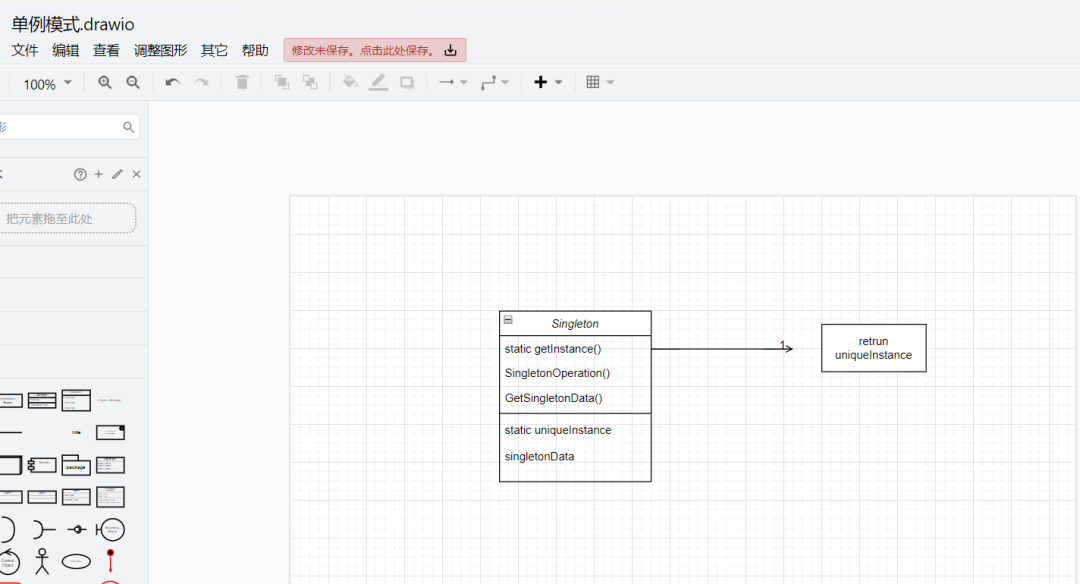Image resolution: width=1080 pixels, height=584 pixels.
Task: Click the delete trash icon
Action: pos(242,83)
